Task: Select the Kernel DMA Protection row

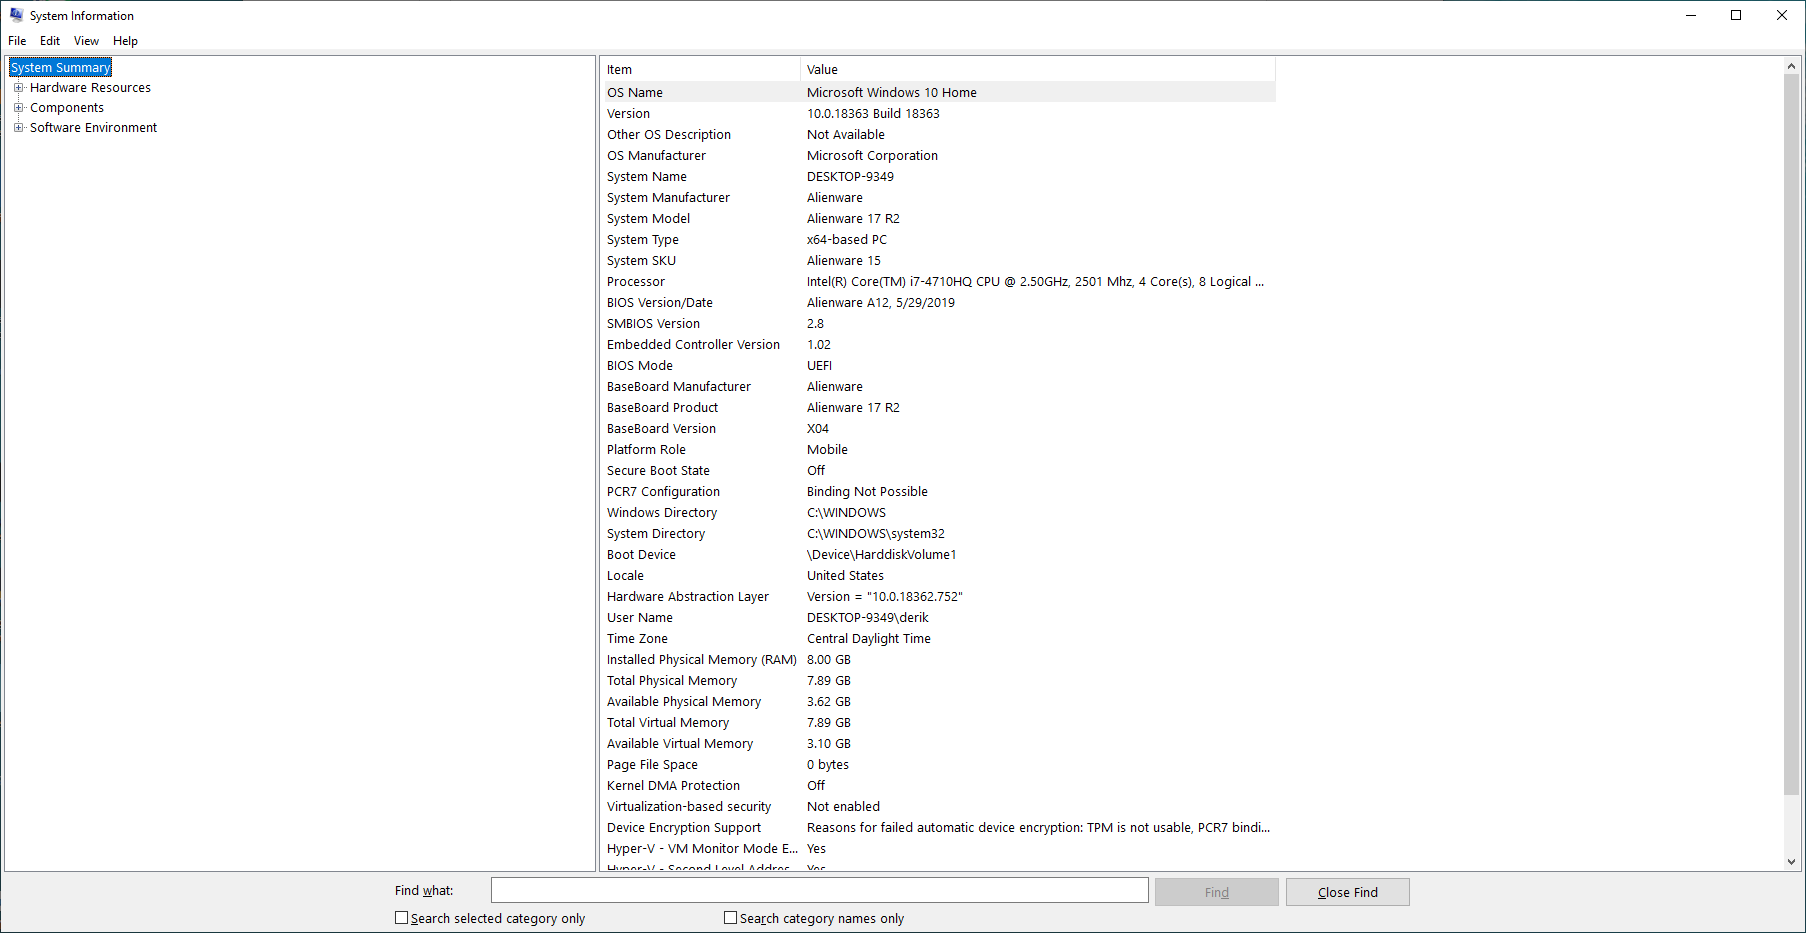Action: tap(938, 785)
